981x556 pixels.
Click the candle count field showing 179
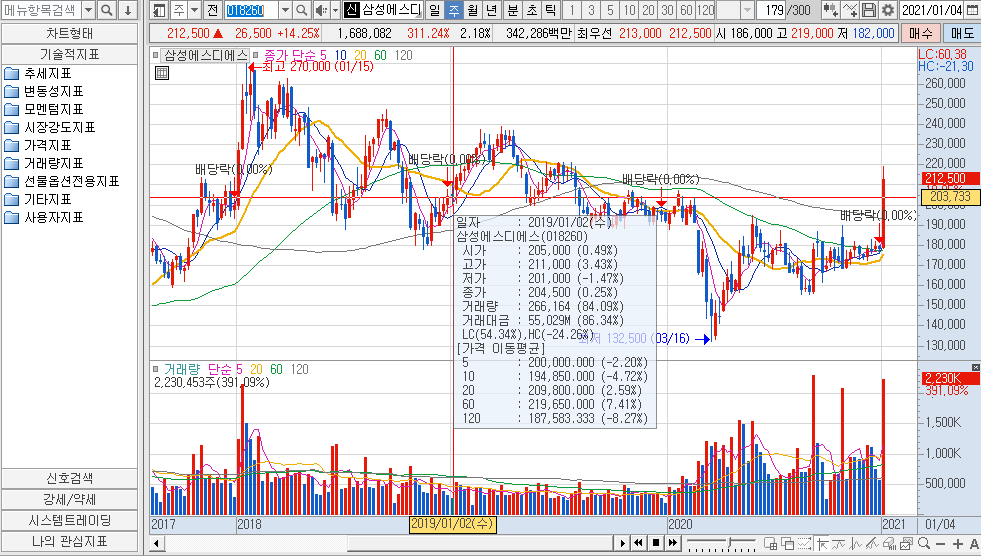point(773,10)
